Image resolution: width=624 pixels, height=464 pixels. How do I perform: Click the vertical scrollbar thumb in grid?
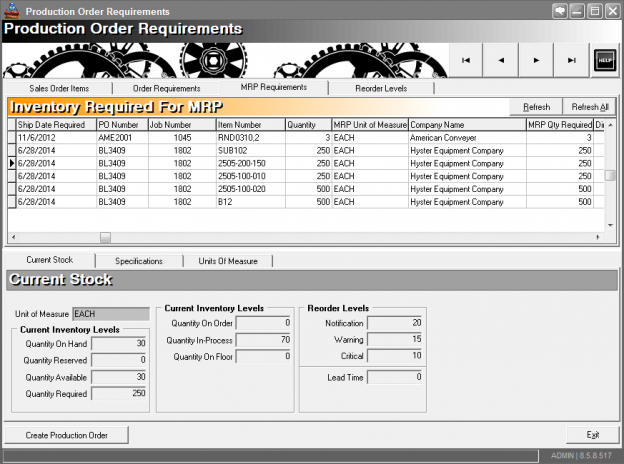[x=610, y=175]
